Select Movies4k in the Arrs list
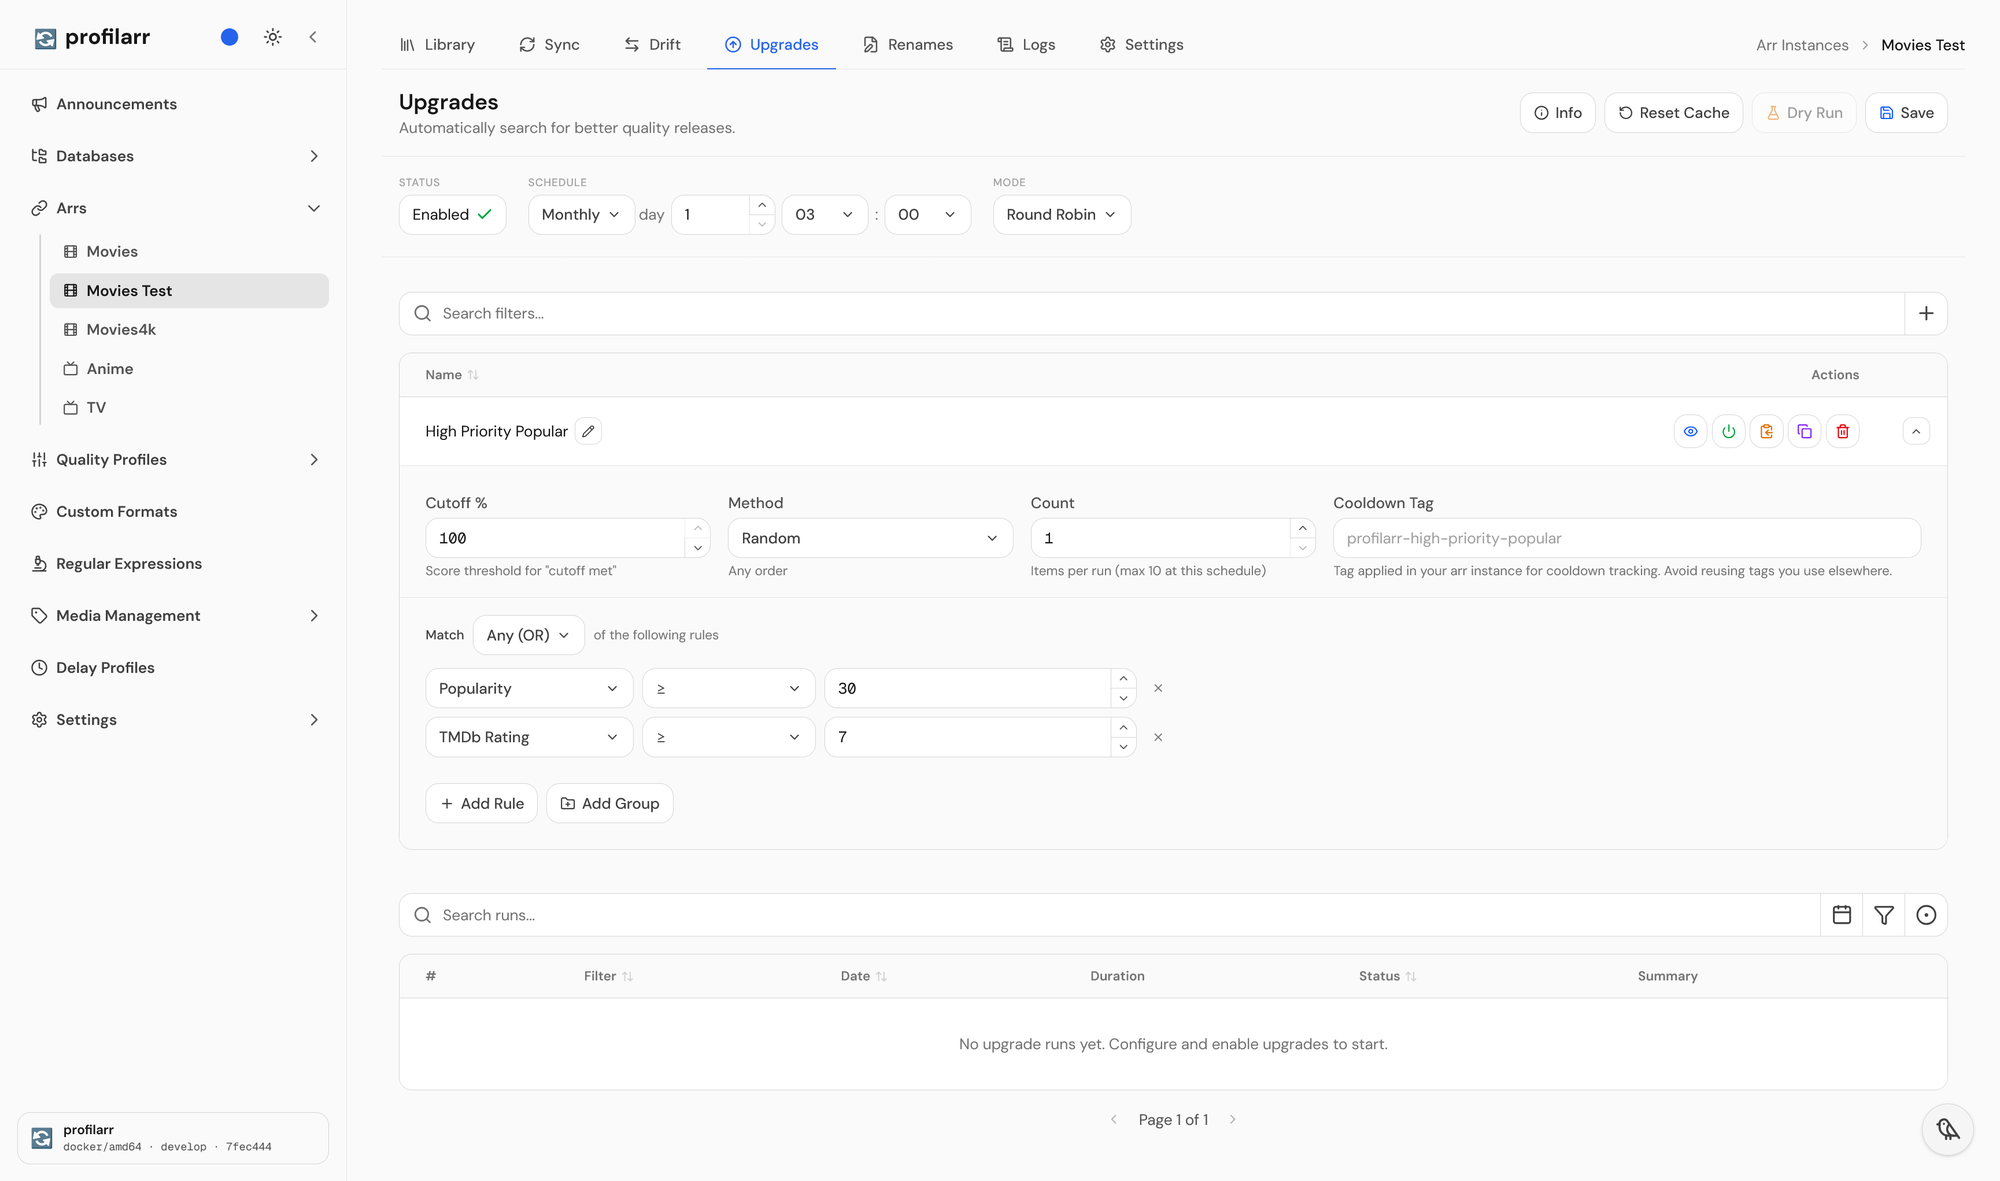The height and width of the screenshot is (1181, 2000). coord(189,330)
